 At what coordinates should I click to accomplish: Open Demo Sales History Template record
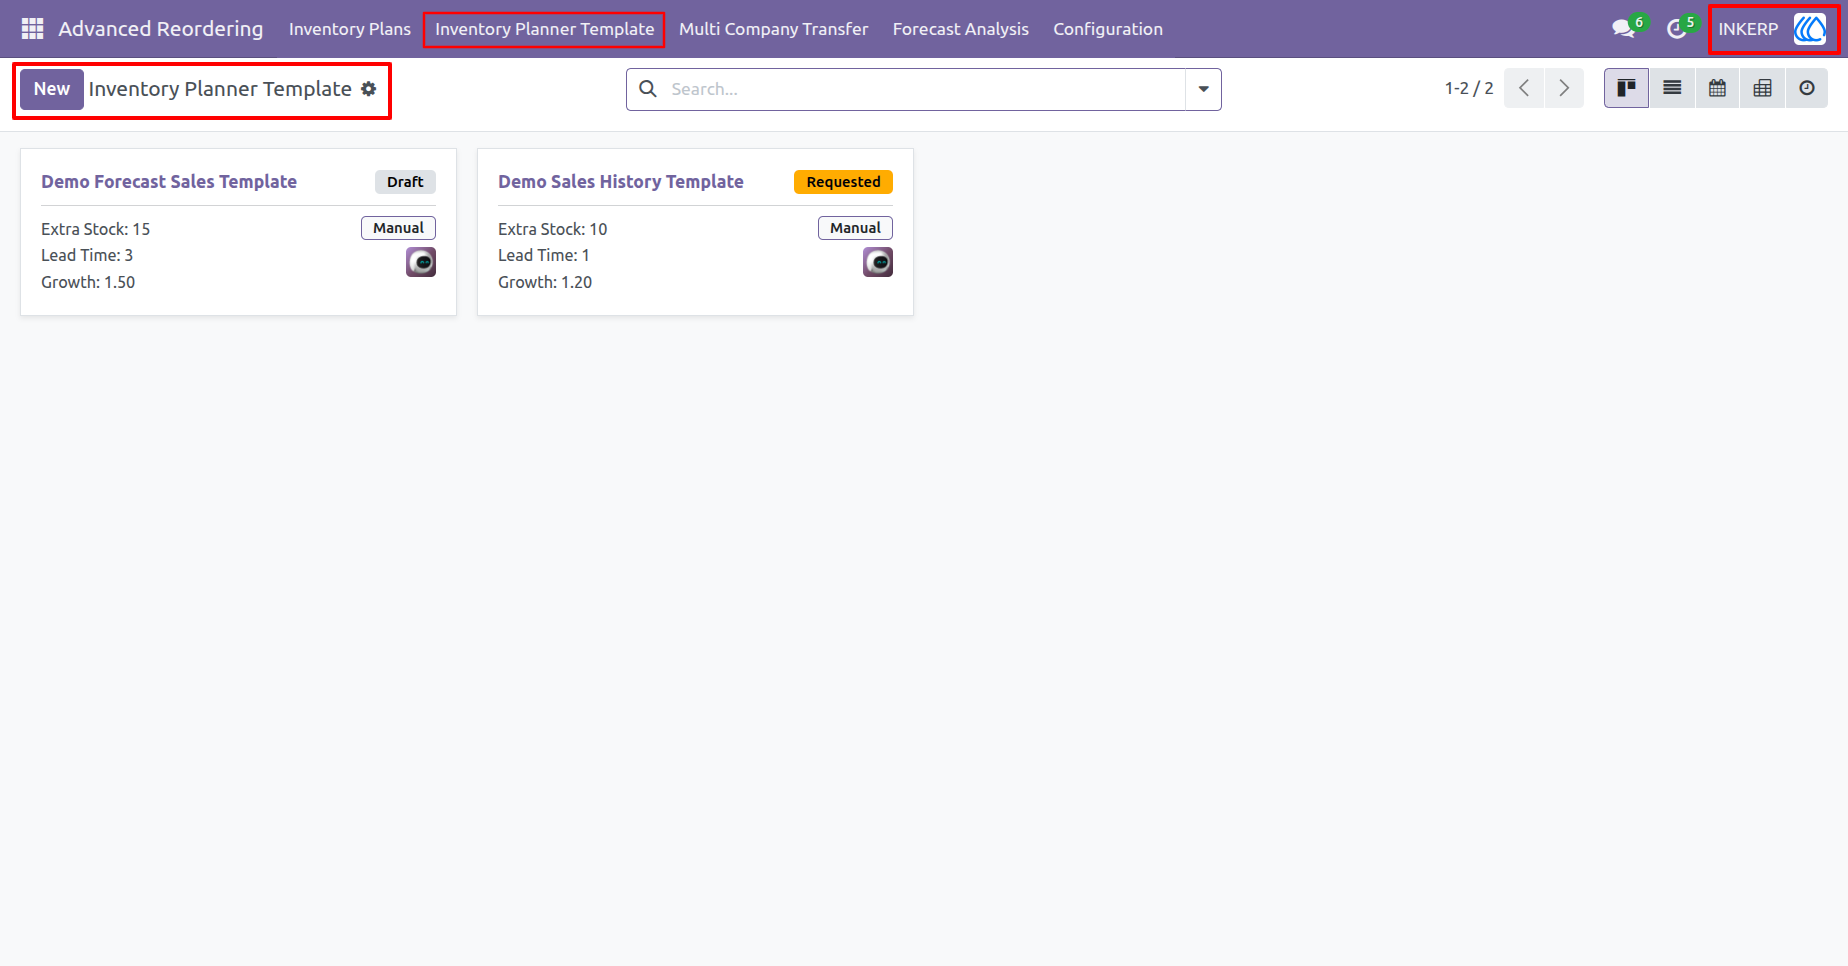621,182
